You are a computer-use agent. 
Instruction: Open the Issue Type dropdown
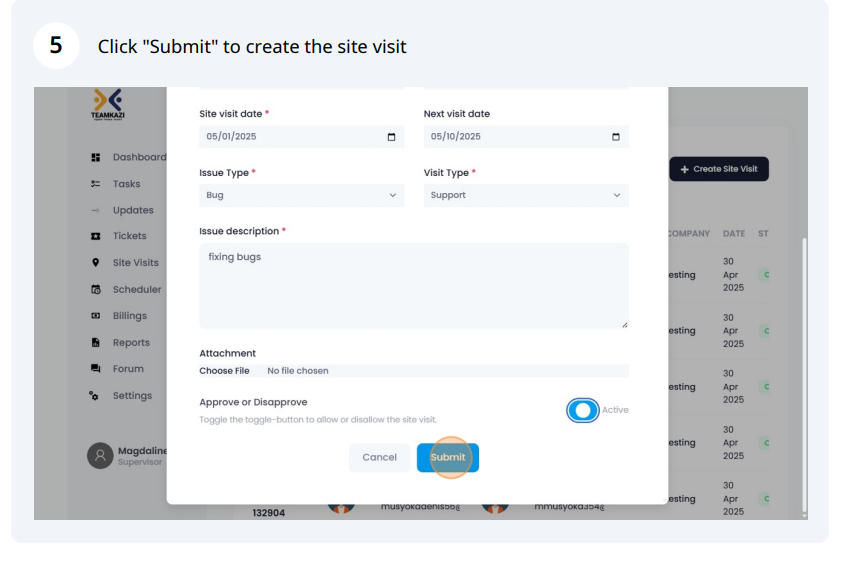[x=301, y=195]
